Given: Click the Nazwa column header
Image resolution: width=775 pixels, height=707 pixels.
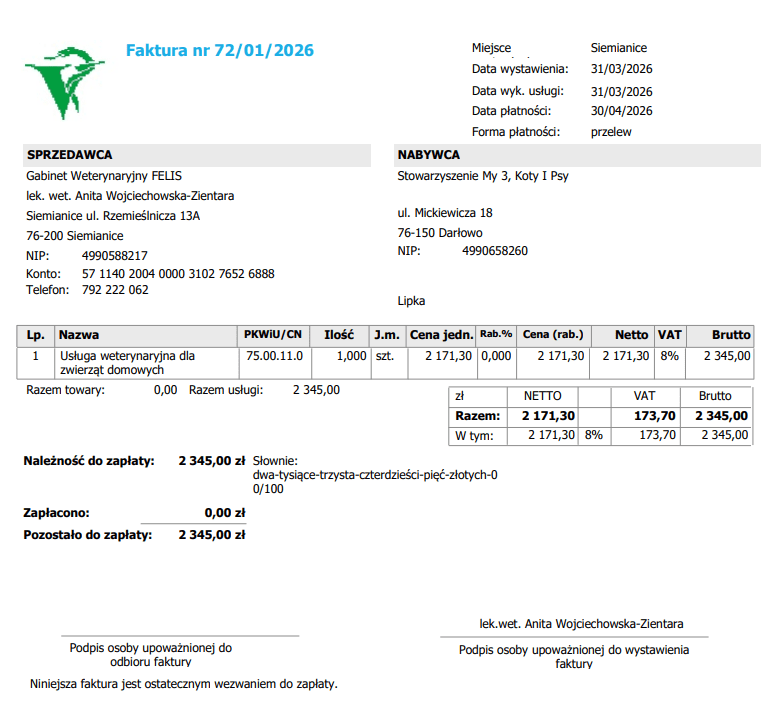Looking at the screenshot, I should point(79,335).
